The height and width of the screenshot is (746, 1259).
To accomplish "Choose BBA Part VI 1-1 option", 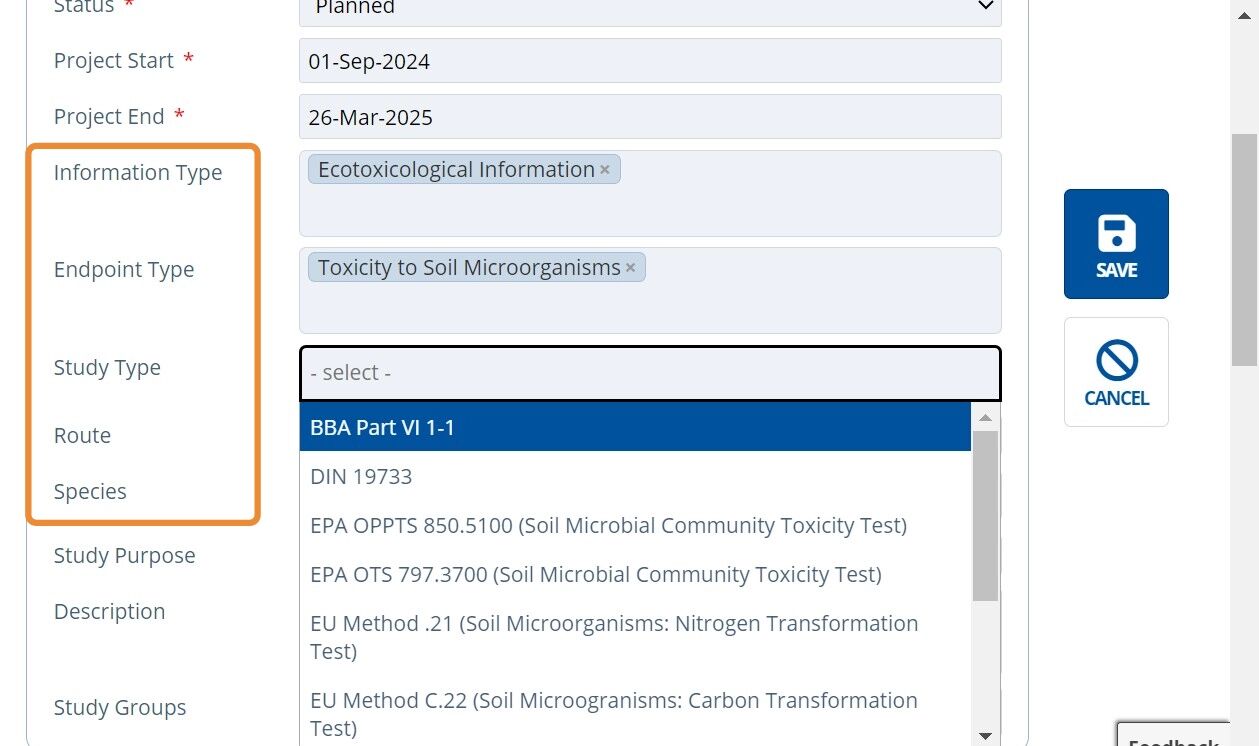I will click(635, 427).
